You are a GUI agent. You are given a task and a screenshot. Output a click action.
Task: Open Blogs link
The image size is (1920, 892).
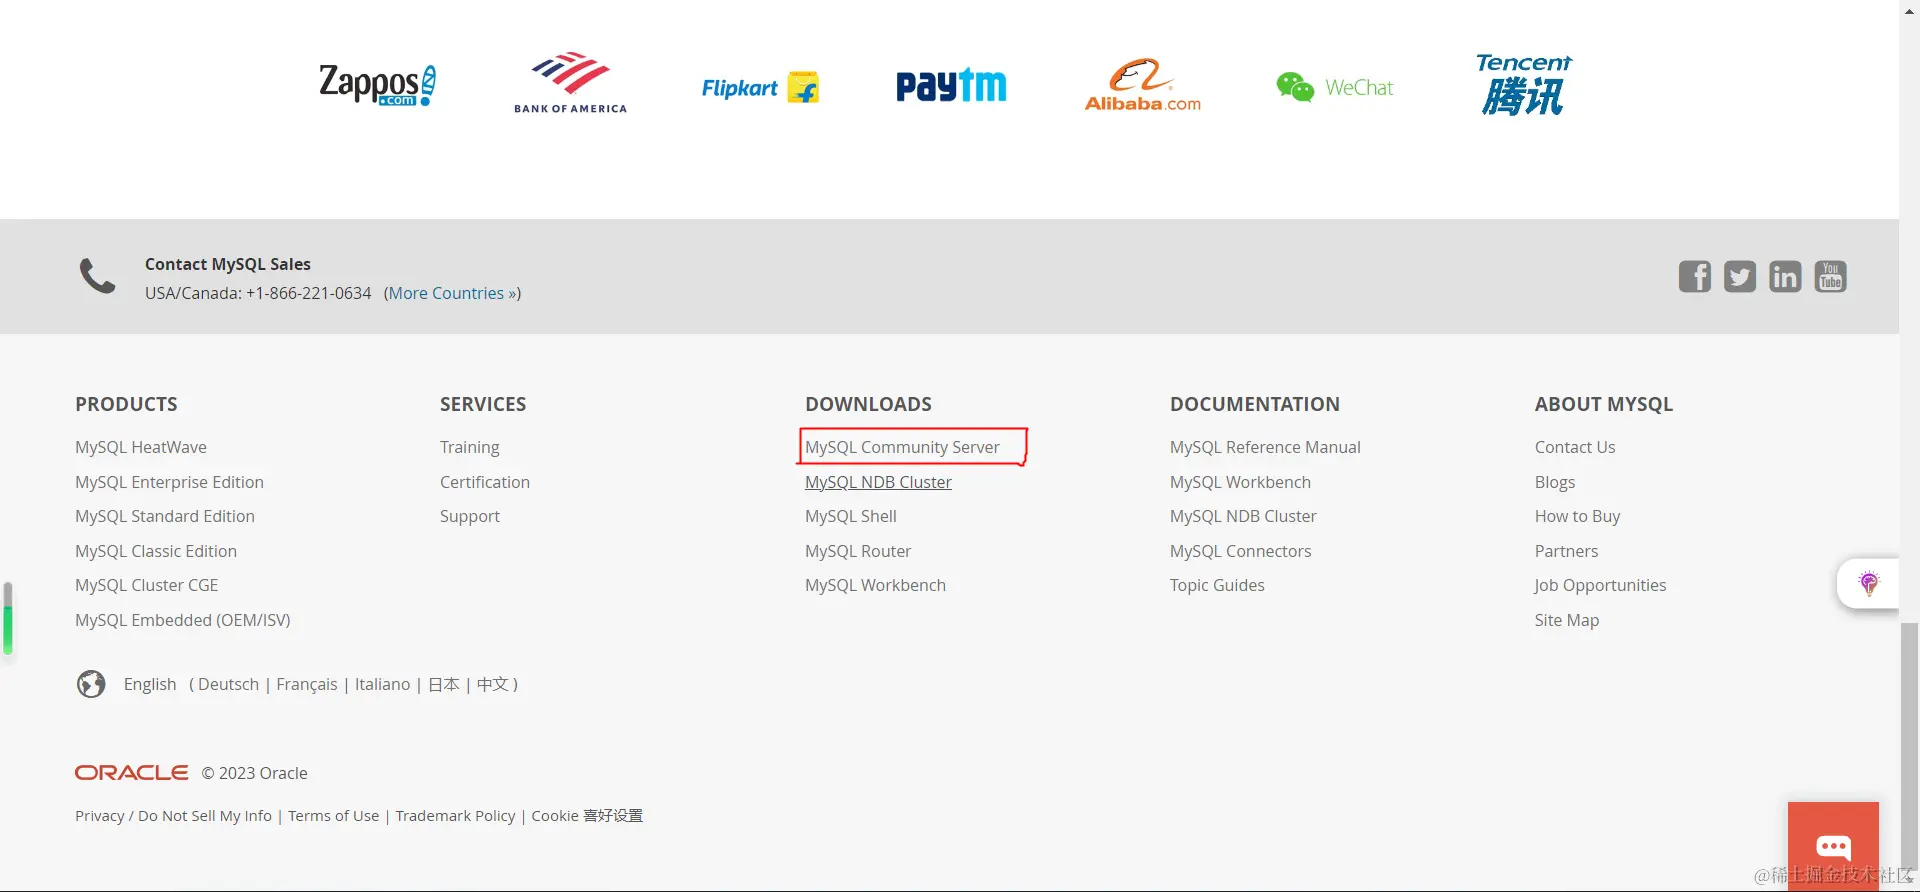pos(1555,482)
